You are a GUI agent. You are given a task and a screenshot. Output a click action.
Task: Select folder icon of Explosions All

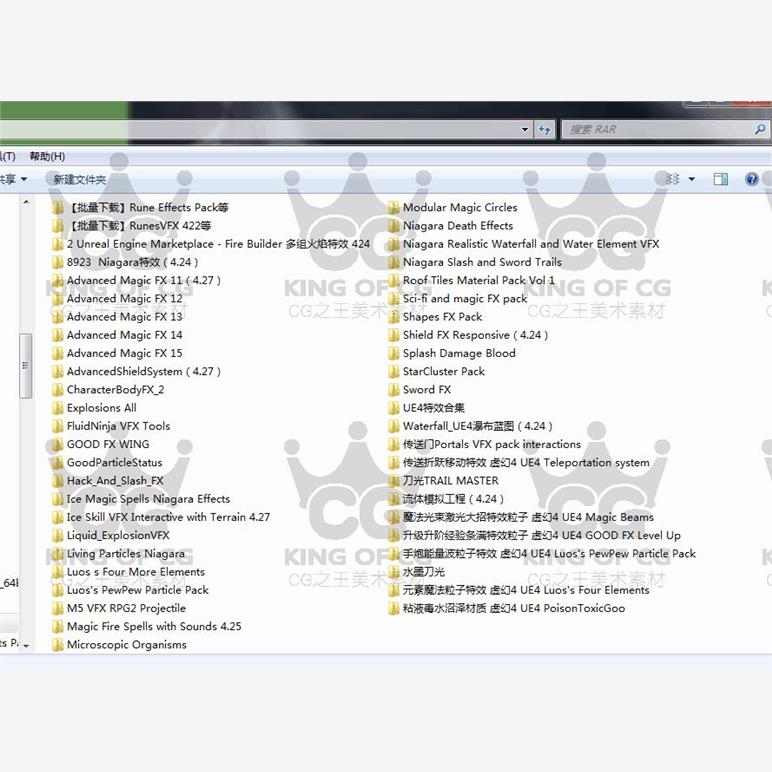coord(58,408)
